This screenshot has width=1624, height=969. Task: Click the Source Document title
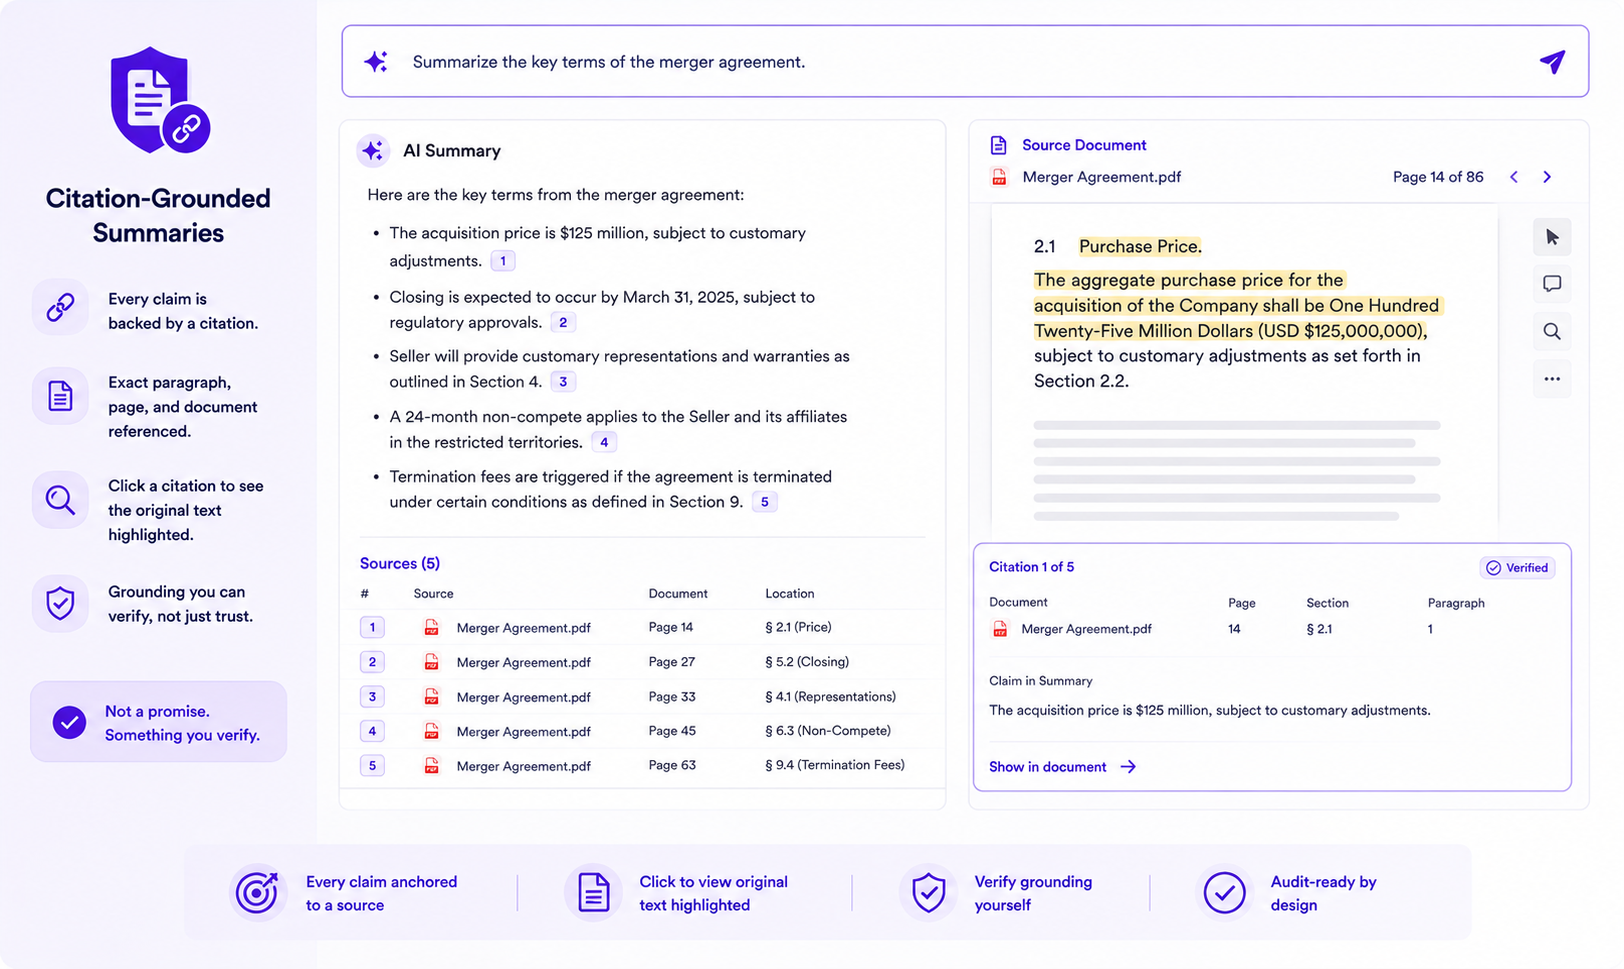(x=1084, y=145)
